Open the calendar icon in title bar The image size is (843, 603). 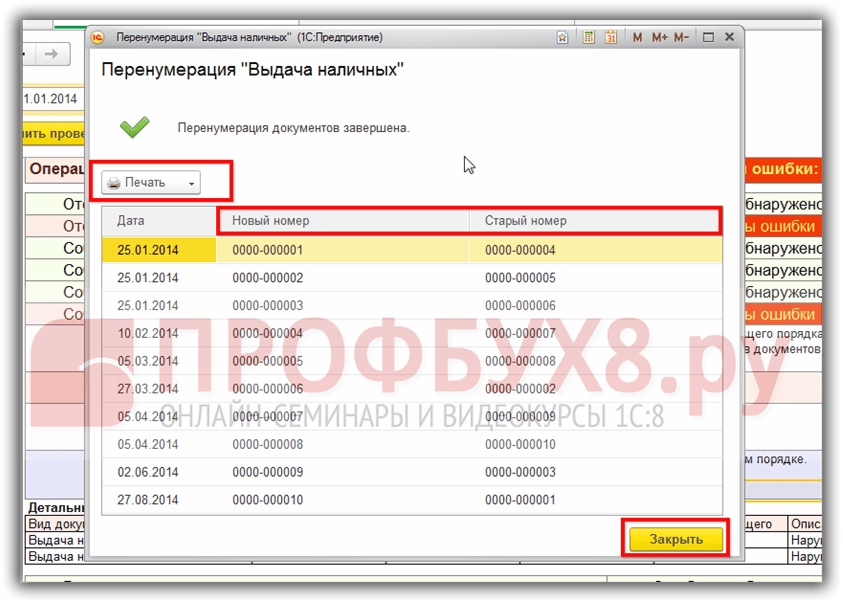(x=610, y=38)
